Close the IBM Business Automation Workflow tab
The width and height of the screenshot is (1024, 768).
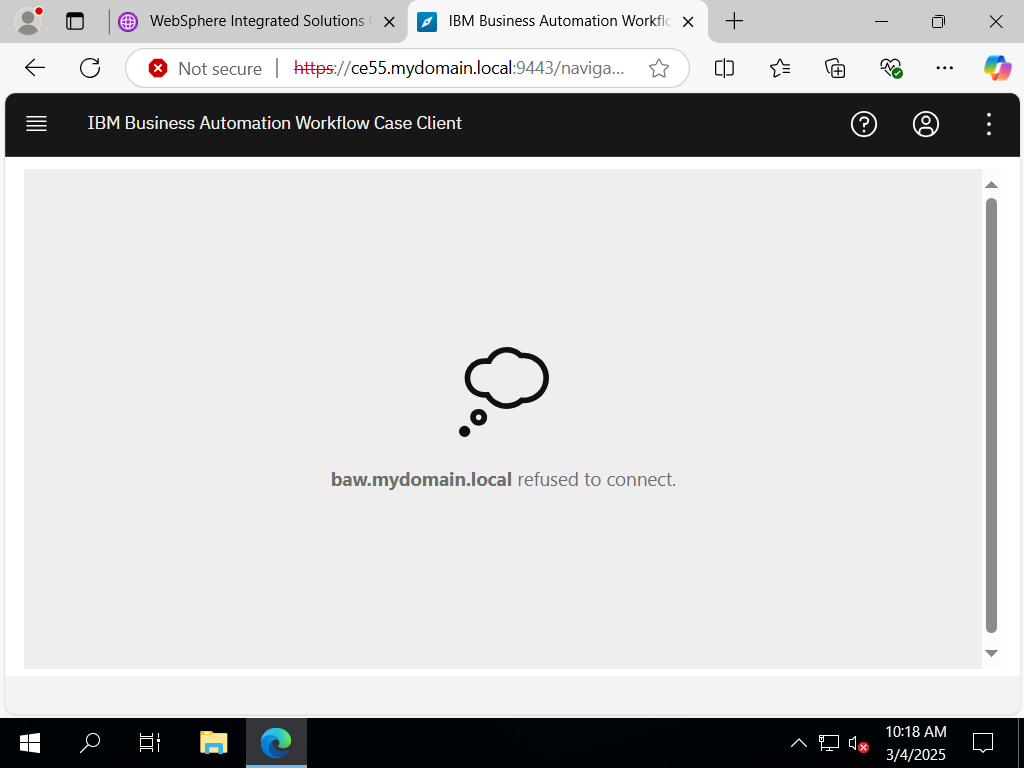tap(688, 22)
